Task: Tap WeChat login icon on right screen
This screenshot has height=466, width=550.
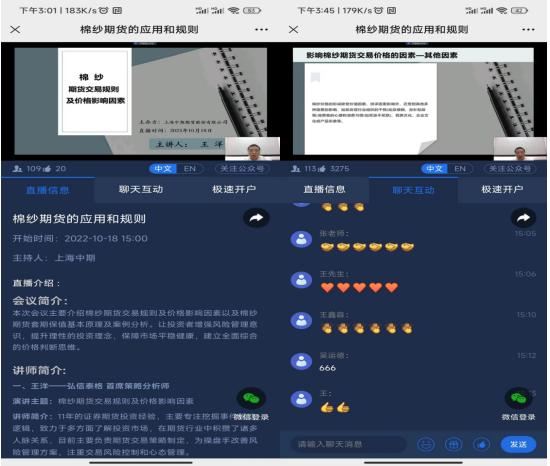Action: coord(518,398)
